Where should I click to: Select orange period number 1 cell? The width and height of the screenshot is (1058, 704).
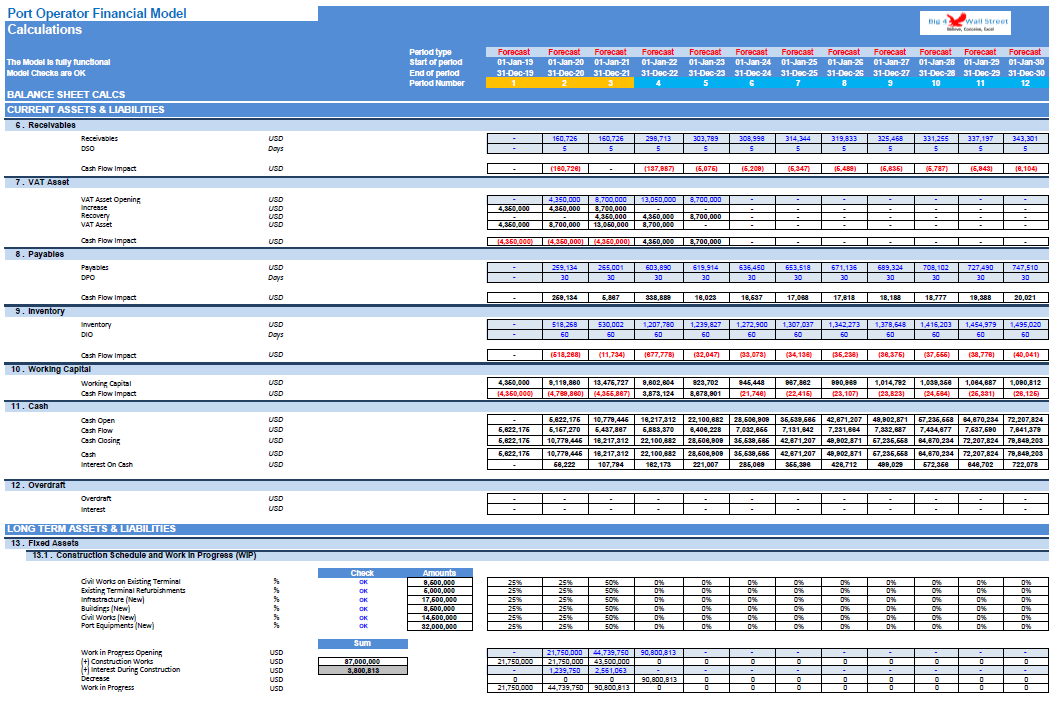point(513,83)
